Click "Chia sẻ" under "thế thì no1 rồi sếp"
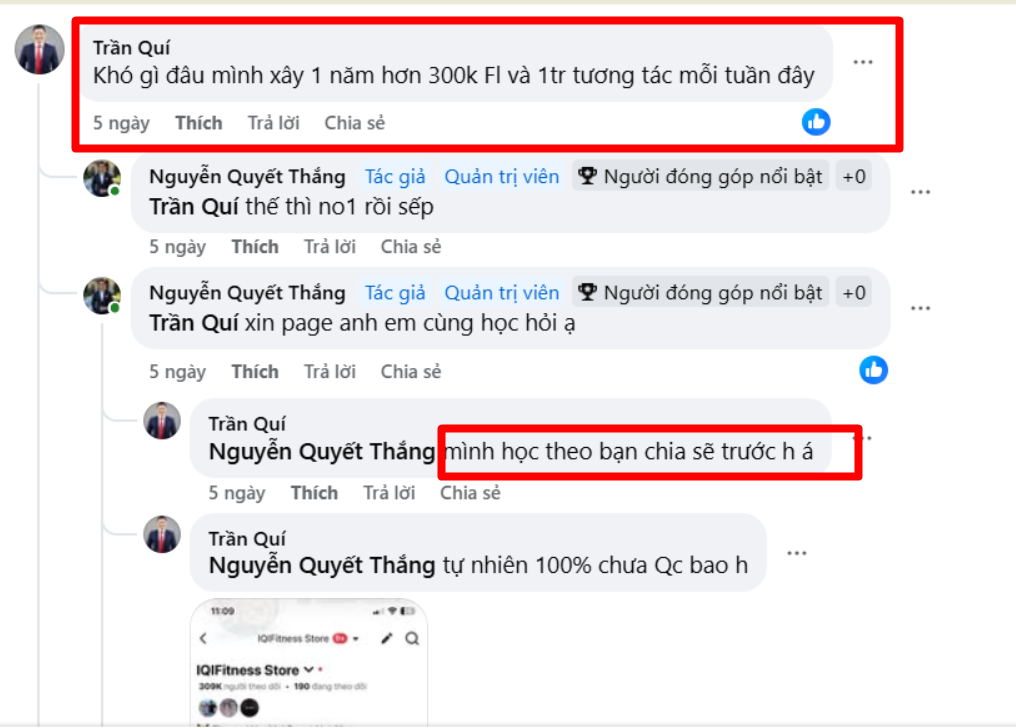1016x728 pixels. pyautogui.click(x=410, y=247)
